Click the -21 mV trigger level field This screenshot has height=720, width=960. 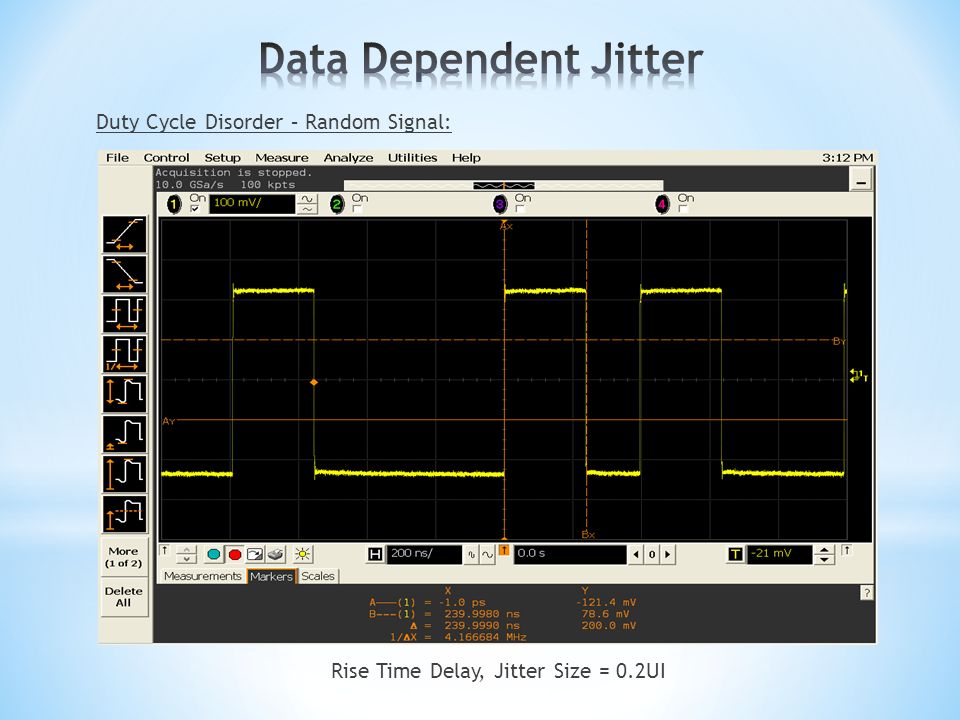pos(779,555)
